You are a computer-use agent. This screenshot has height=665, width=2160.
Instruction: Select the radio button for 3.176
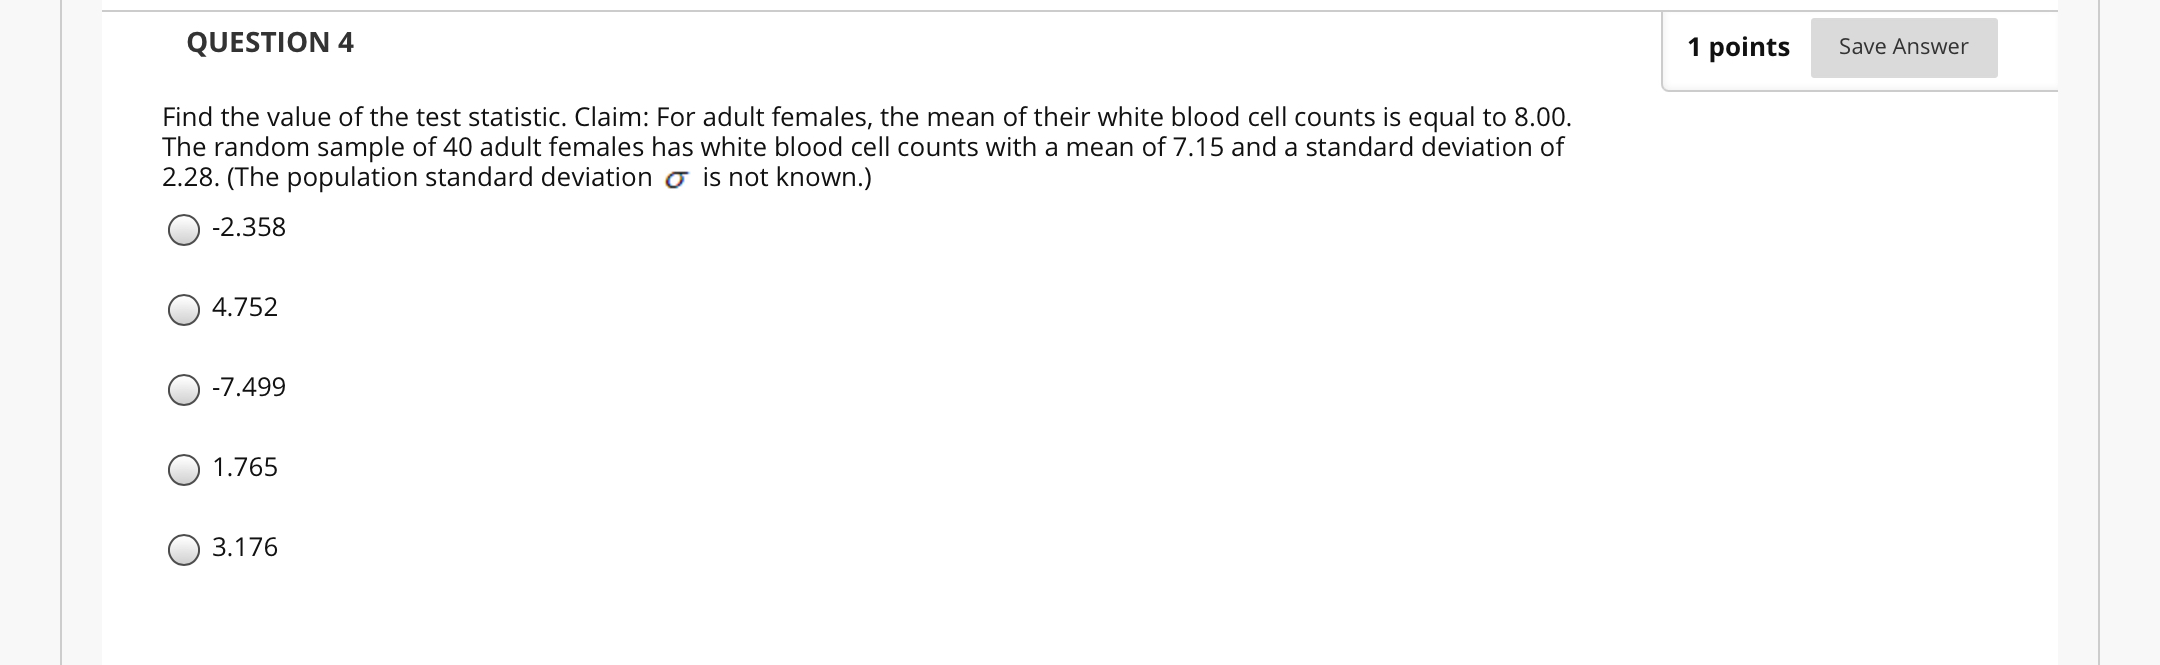click(x=183, y=549)
